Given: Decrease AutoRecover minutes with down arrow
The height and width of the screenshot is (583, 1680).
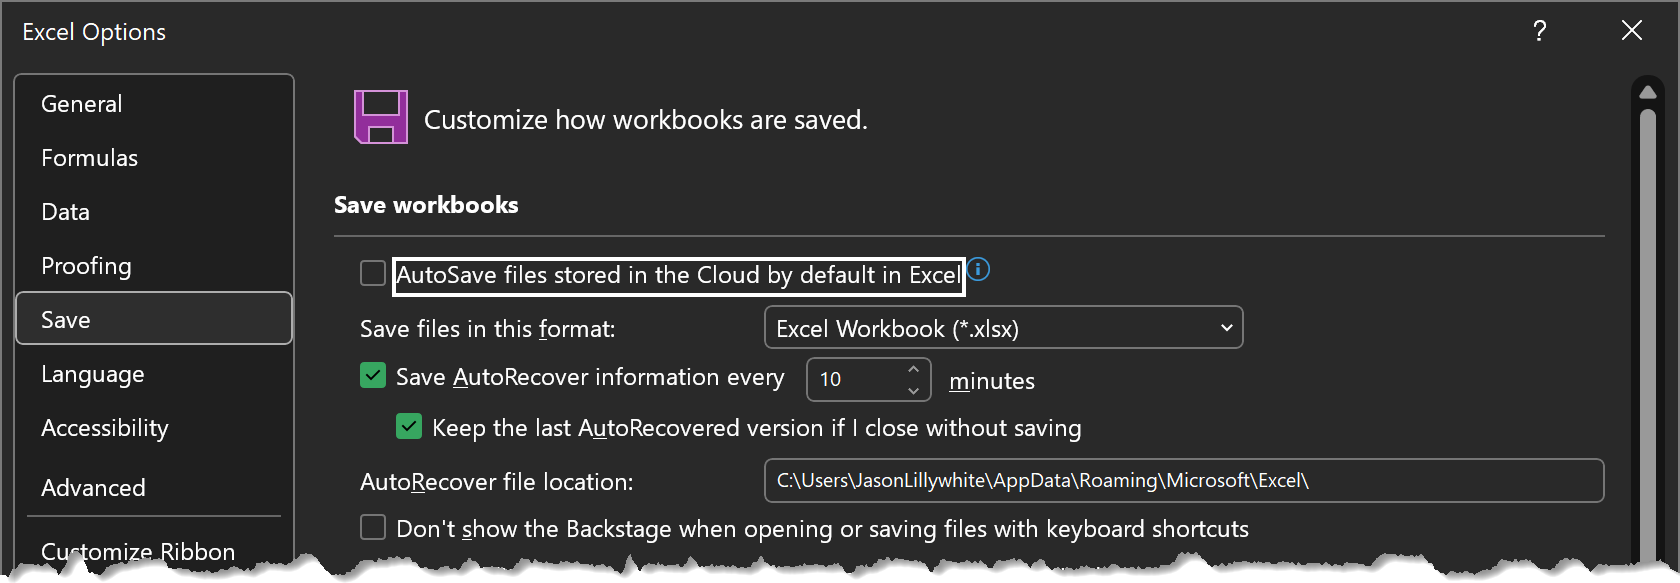Looking at the screenshot, I should [913, 390].
